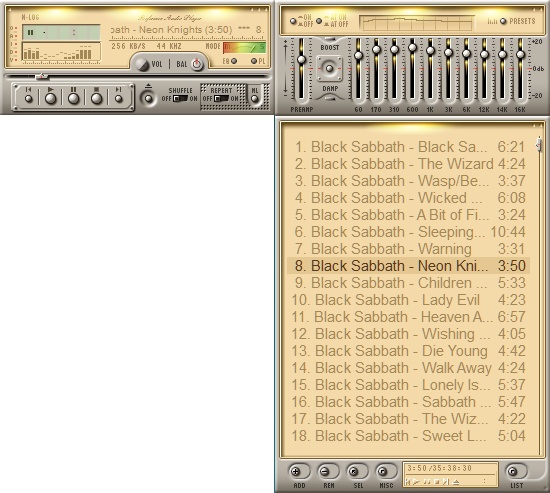
Task: Select track 13 'Black Sabbath - Die Young'
Action: point(409,351)
